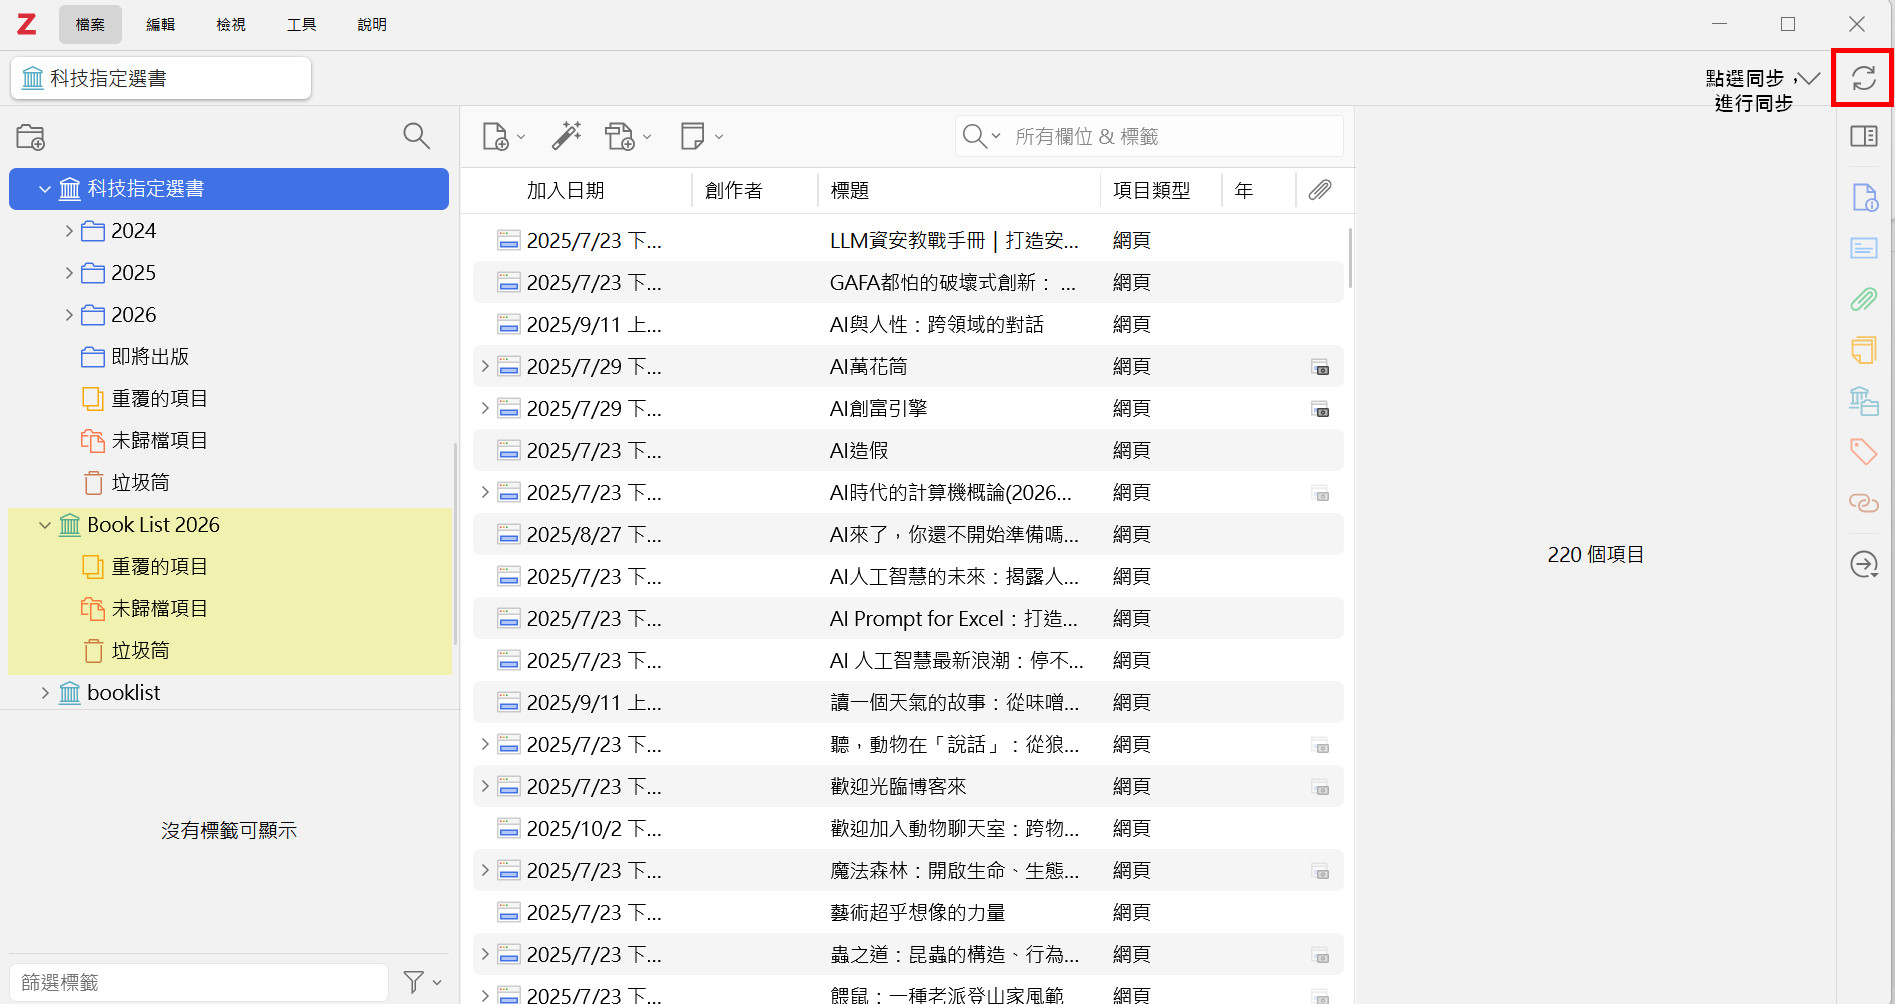Expand the booklist library
The width and height of the screenshot is (1895, 1004).
tap(45, 693)
